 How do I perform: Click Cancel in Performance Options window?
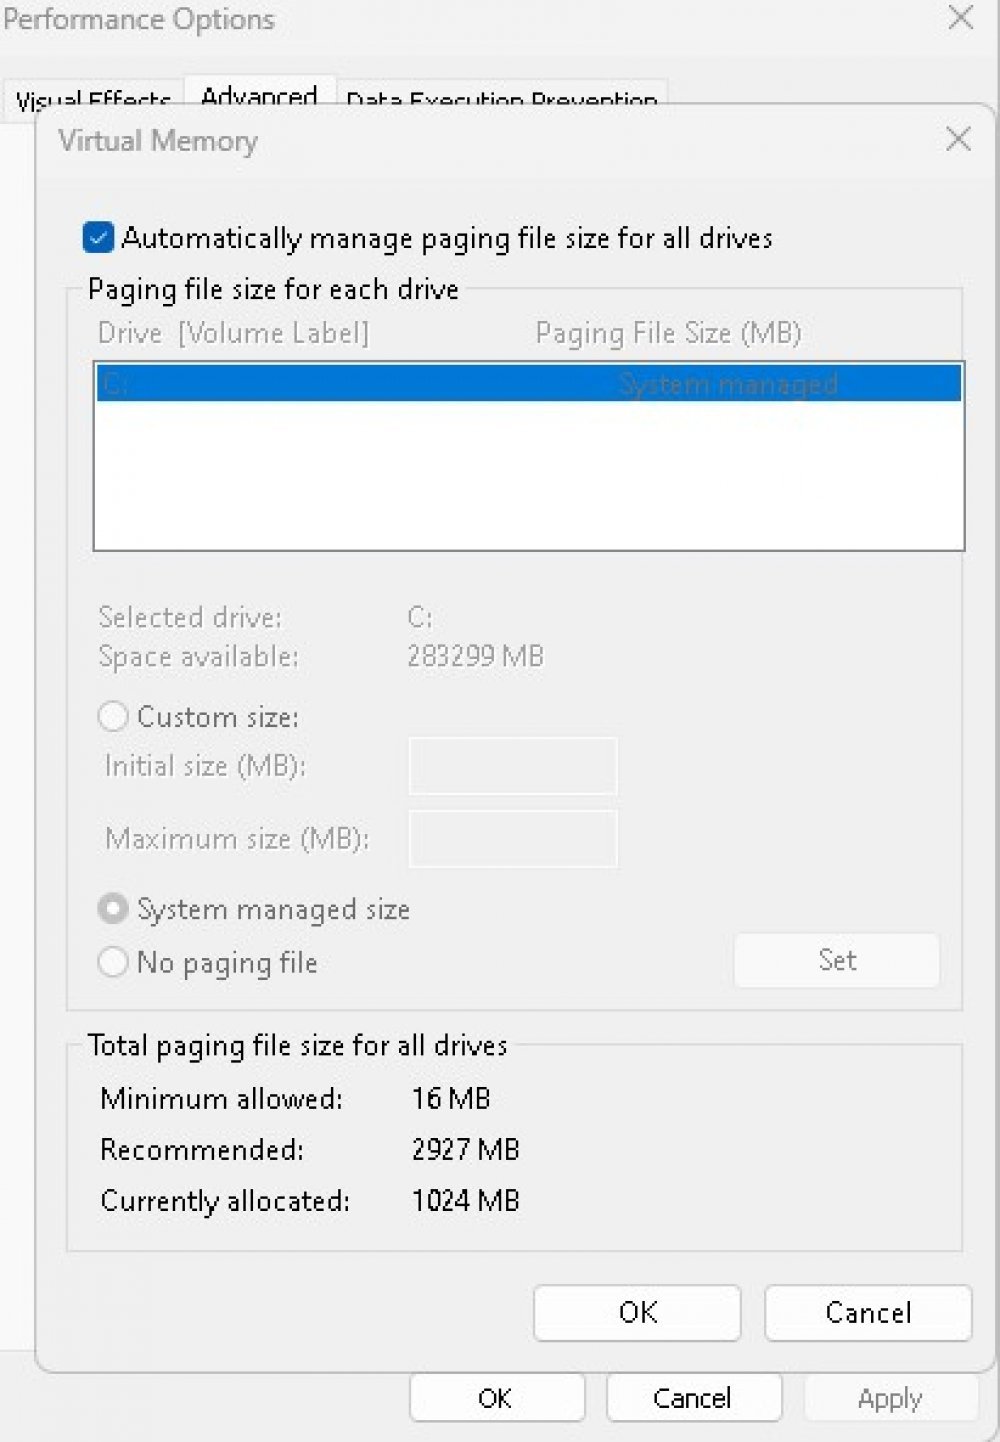(x=693, y=1397)
